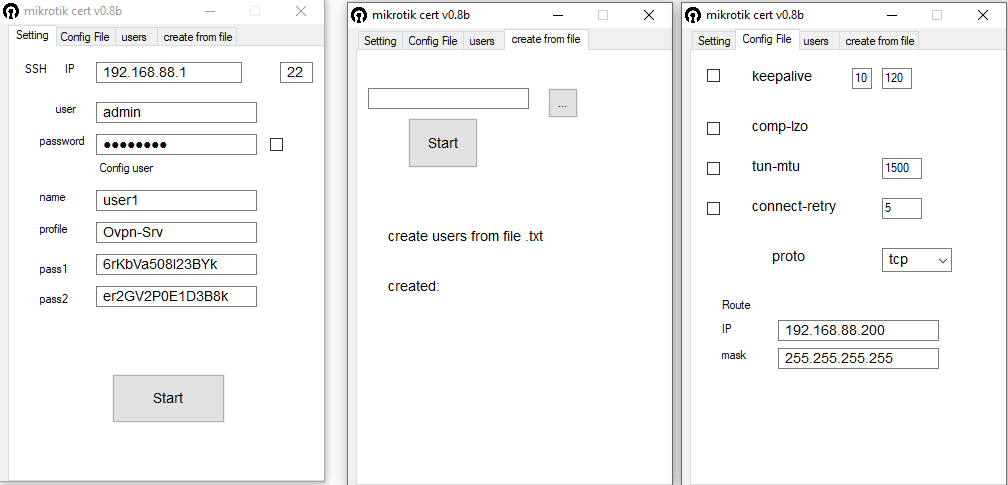Click the name field containing user1
The image size is (1008, 485).
[176, 201]
